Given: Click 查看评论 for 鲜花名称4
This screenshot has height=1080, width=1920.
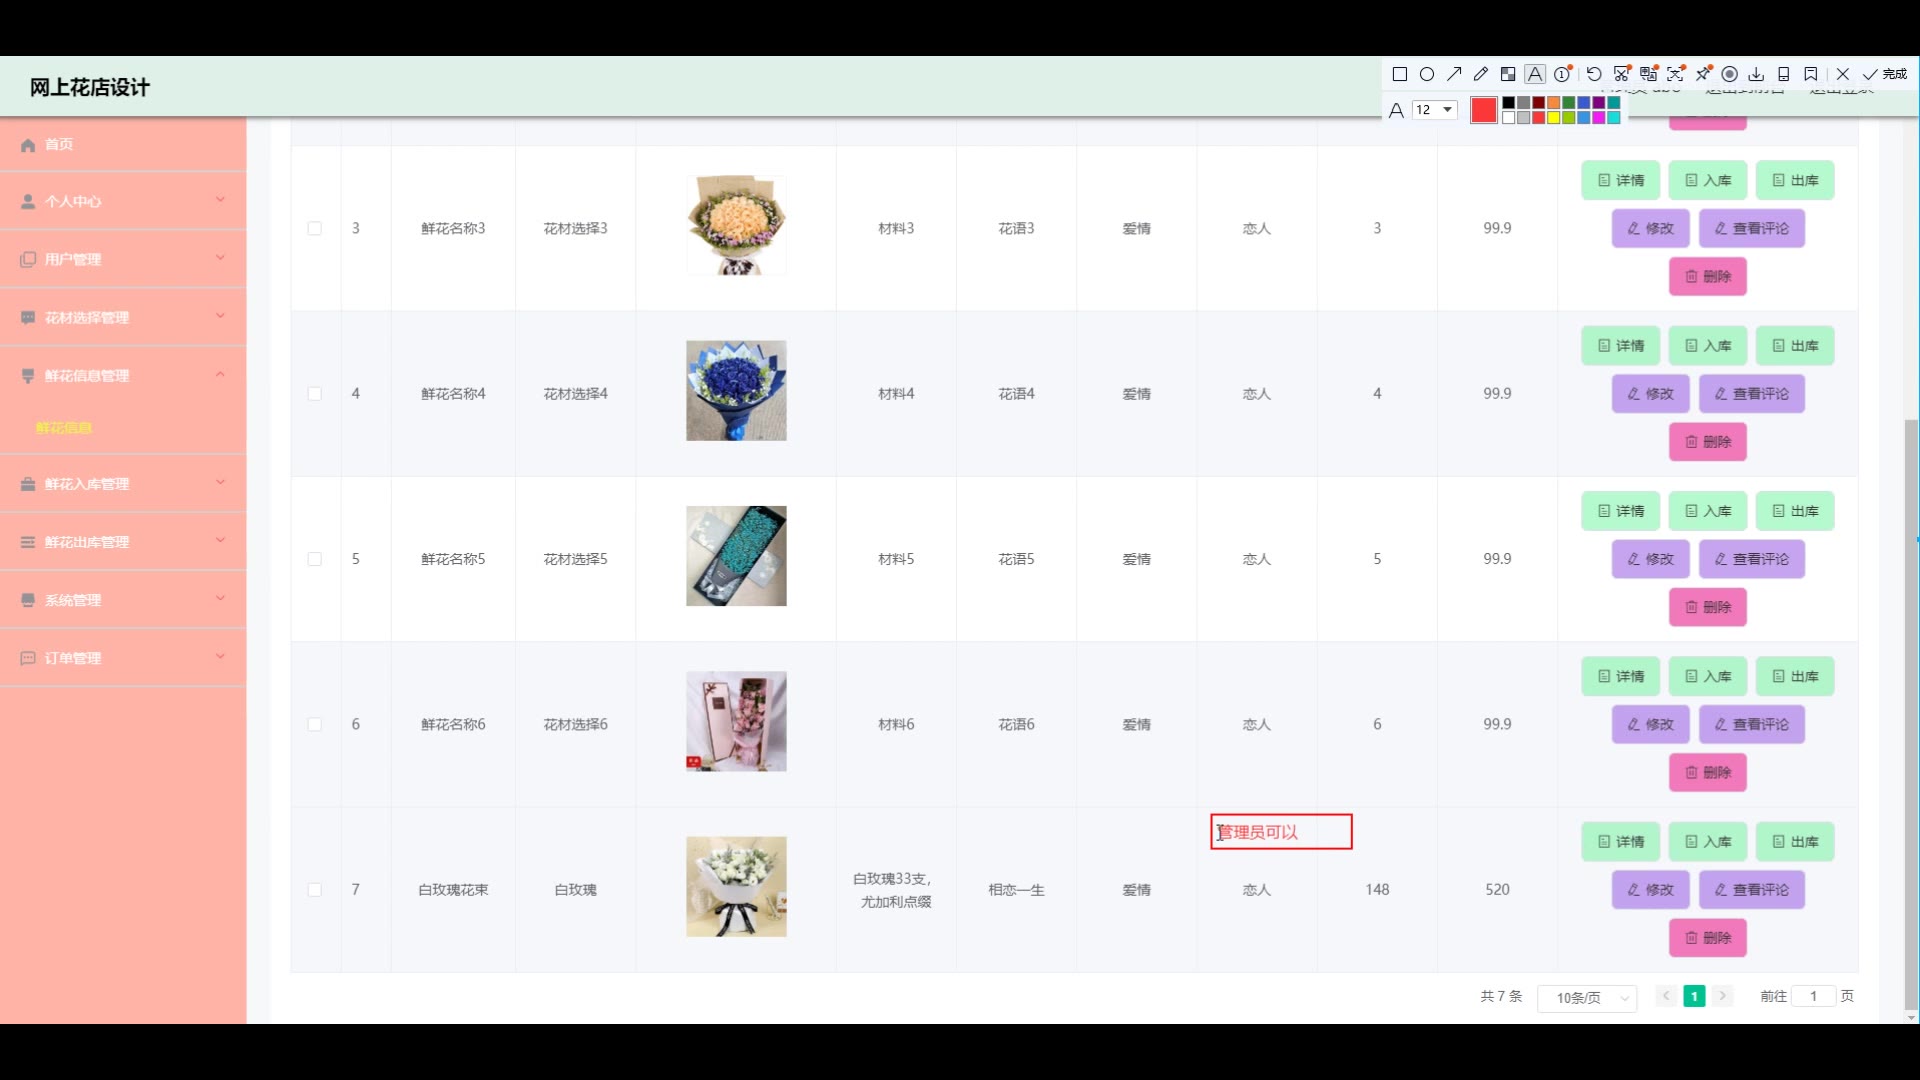Looking at the screenshot, I should pyautogui.click(x=1752, y=394).
